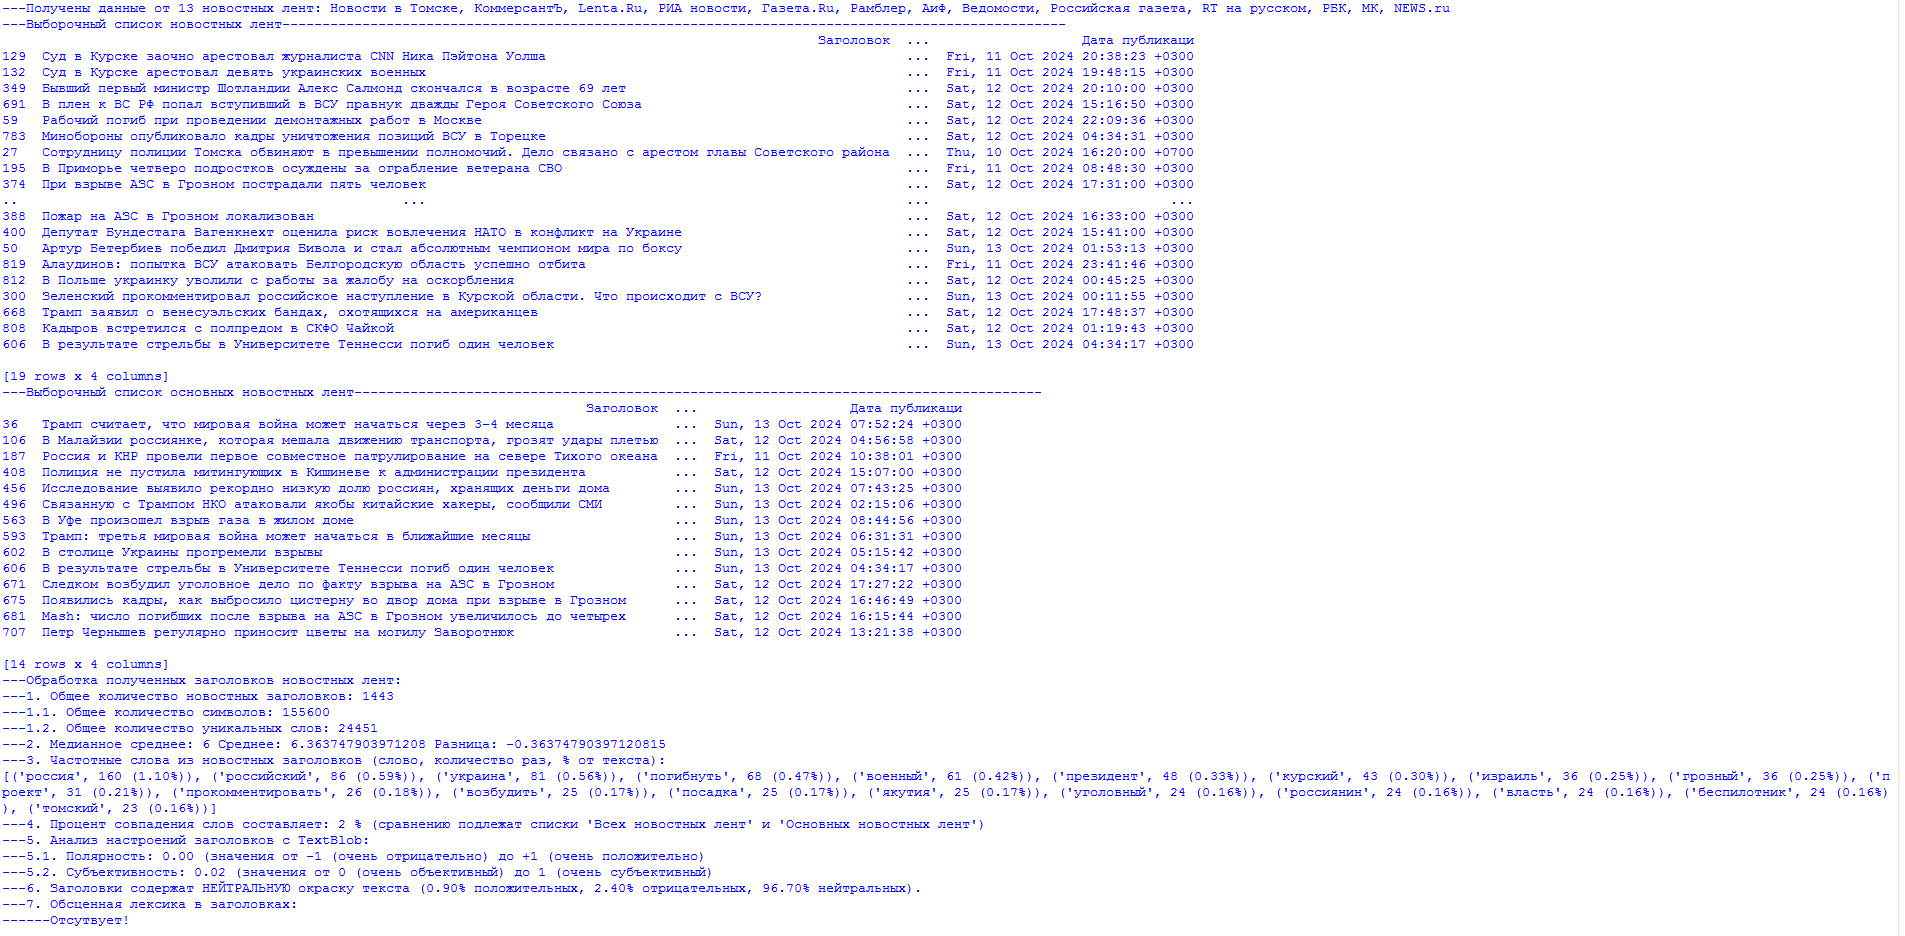Click date 'Sun, 13 Oct 2024 01:53:13 +0300'

point(1070,248)
